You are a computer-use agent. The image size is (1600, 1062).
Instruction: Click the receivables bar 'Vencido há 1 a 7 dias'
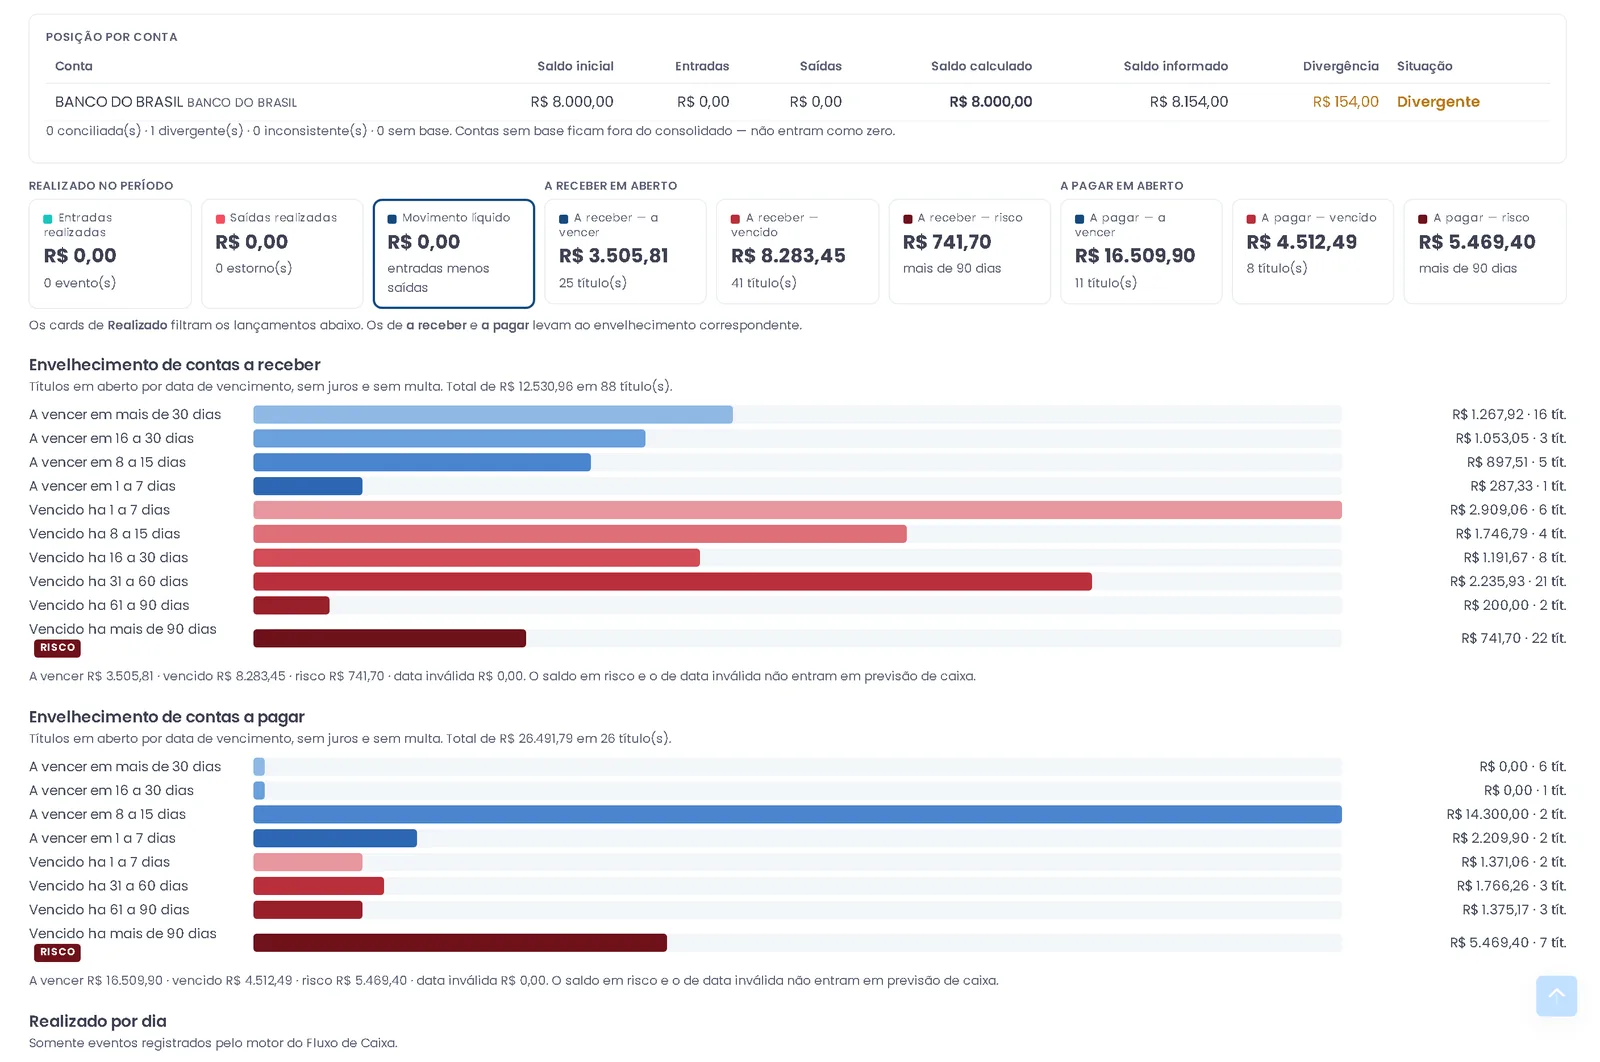797,510
